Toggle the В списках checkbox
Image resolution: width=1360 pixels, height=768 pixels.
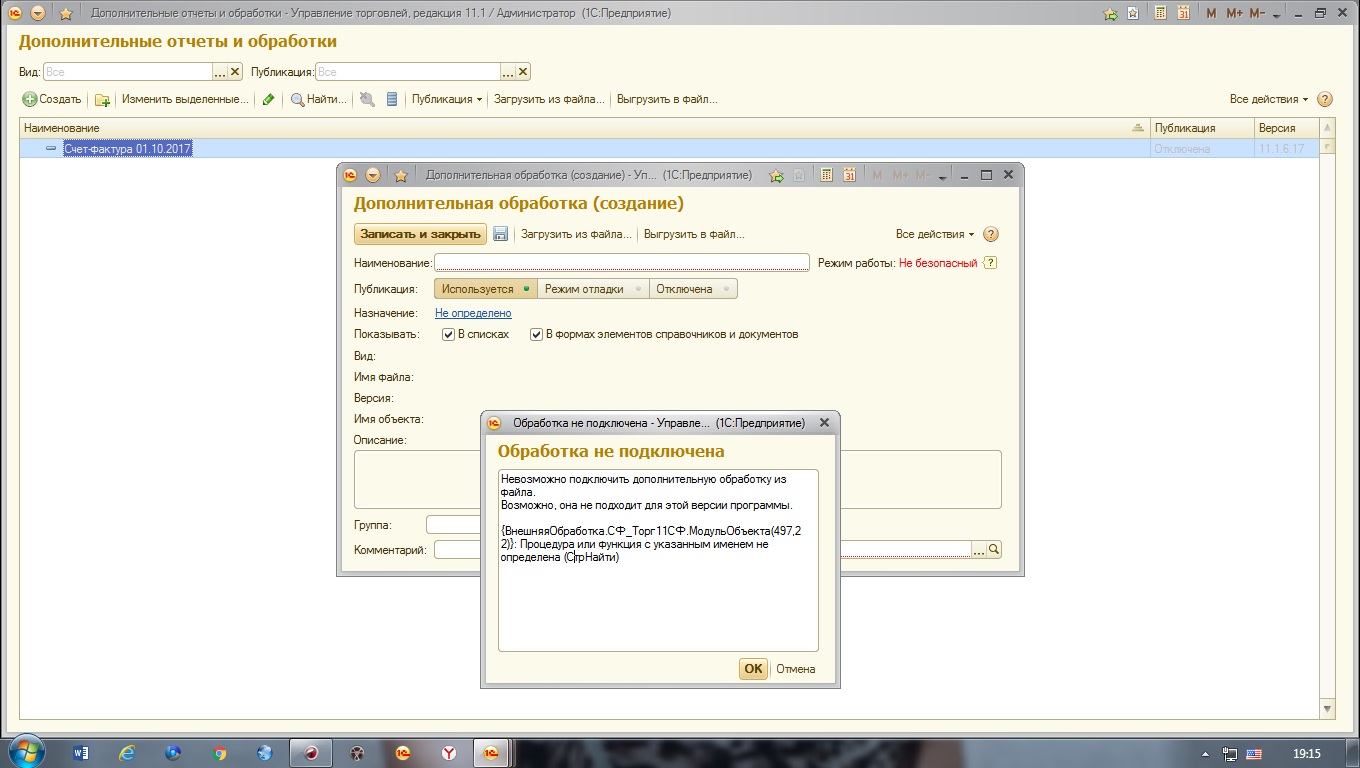[x=449, y=334]
